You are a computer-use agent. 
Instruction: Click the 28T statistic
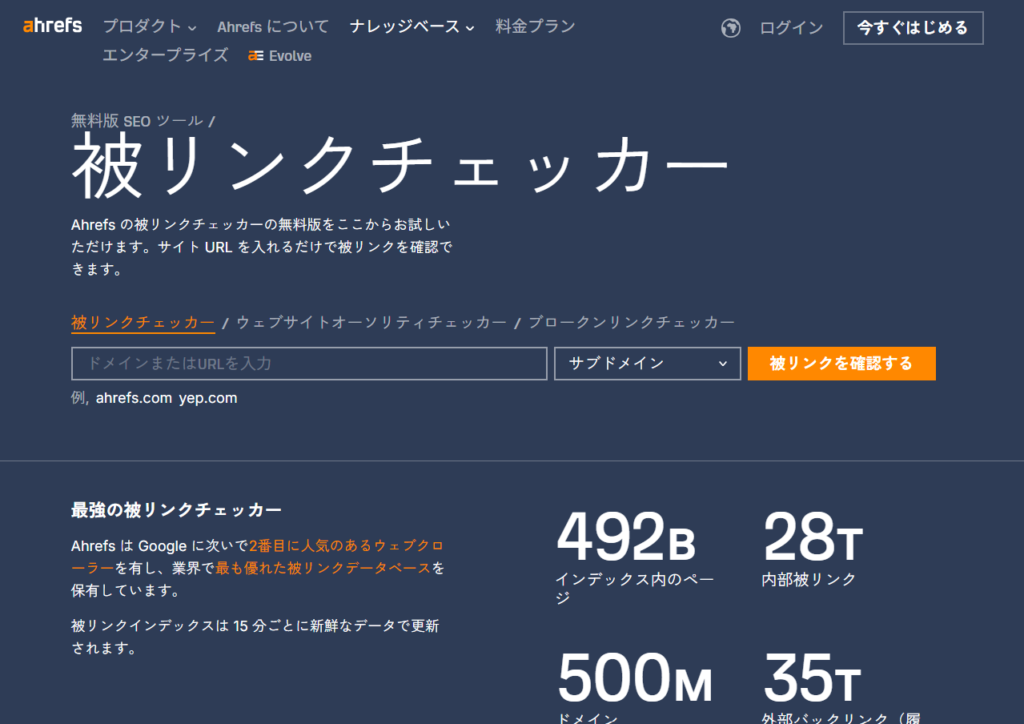tap(812, 537)
